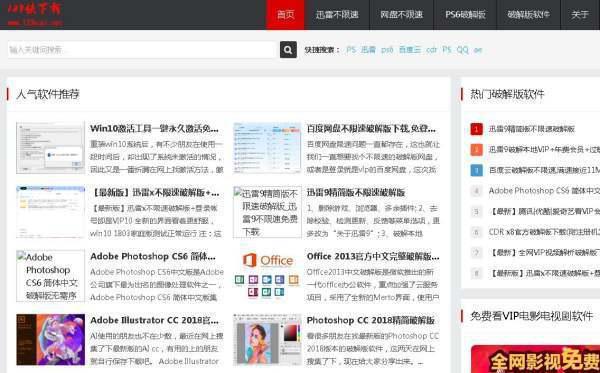Open sidebar item 迅雷9破解本地VIP+年费会员
The height and width of the screenshot is (373, 600).
544,150
